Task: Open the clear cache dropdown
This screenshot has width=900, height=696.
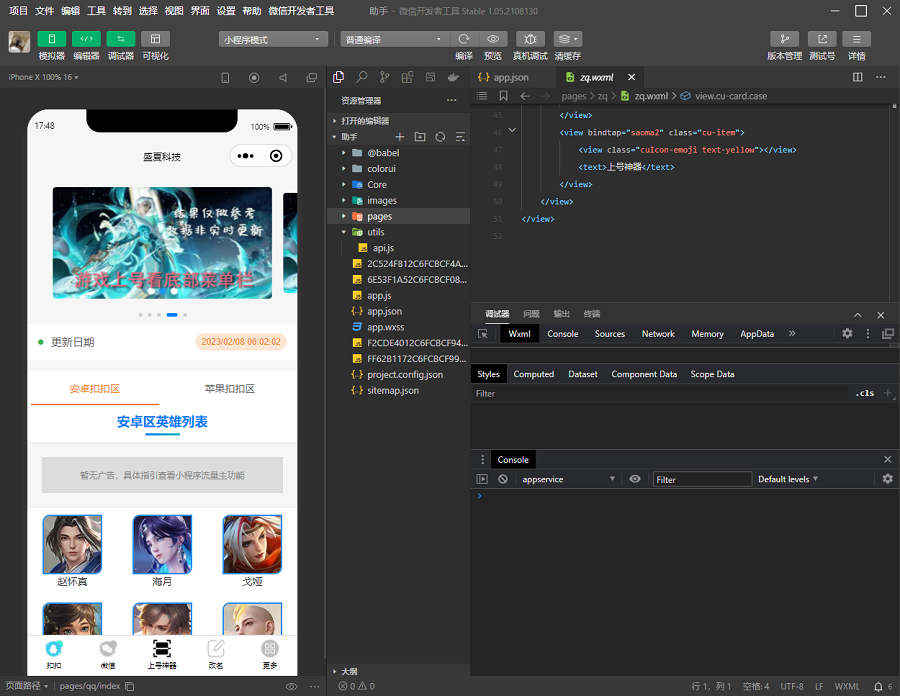Action: click(x=568, y=39)
